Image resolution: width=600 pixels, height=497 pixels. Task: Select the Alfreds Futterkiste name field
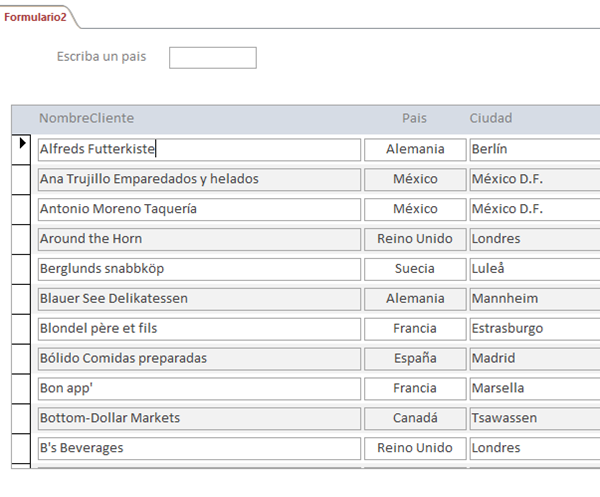click(199, 150)
